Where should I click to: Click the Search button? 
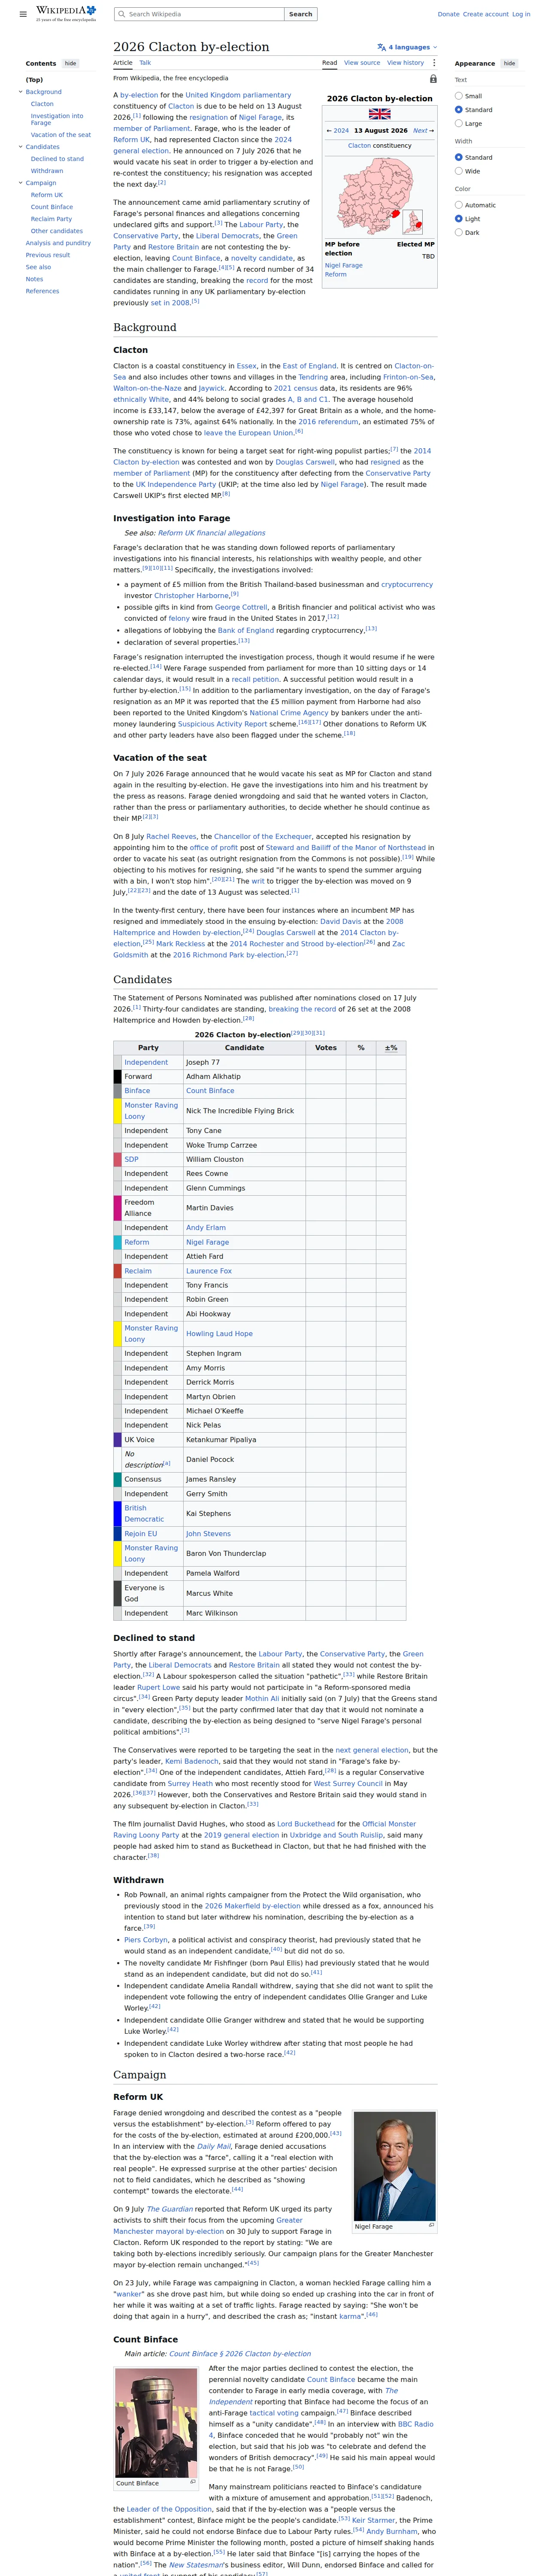300,14
